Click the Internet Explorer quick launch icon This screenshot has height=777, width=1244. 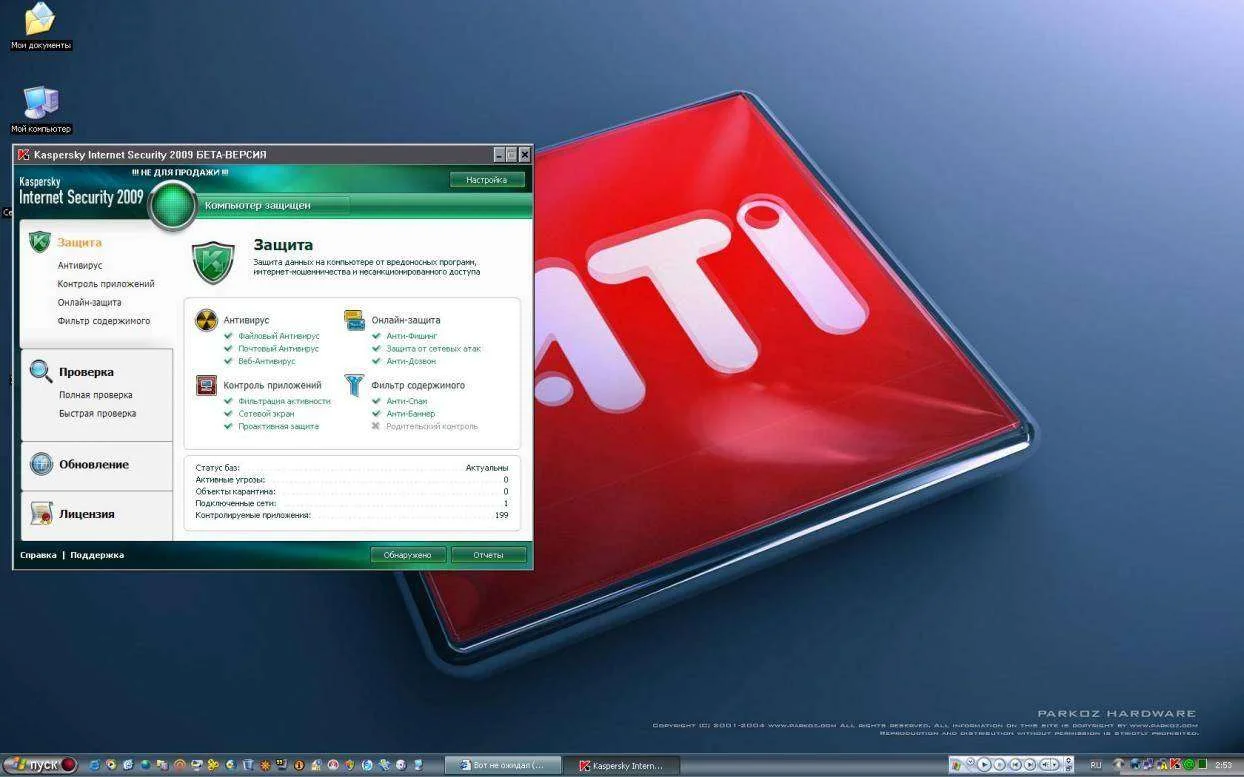pos(94,765)
